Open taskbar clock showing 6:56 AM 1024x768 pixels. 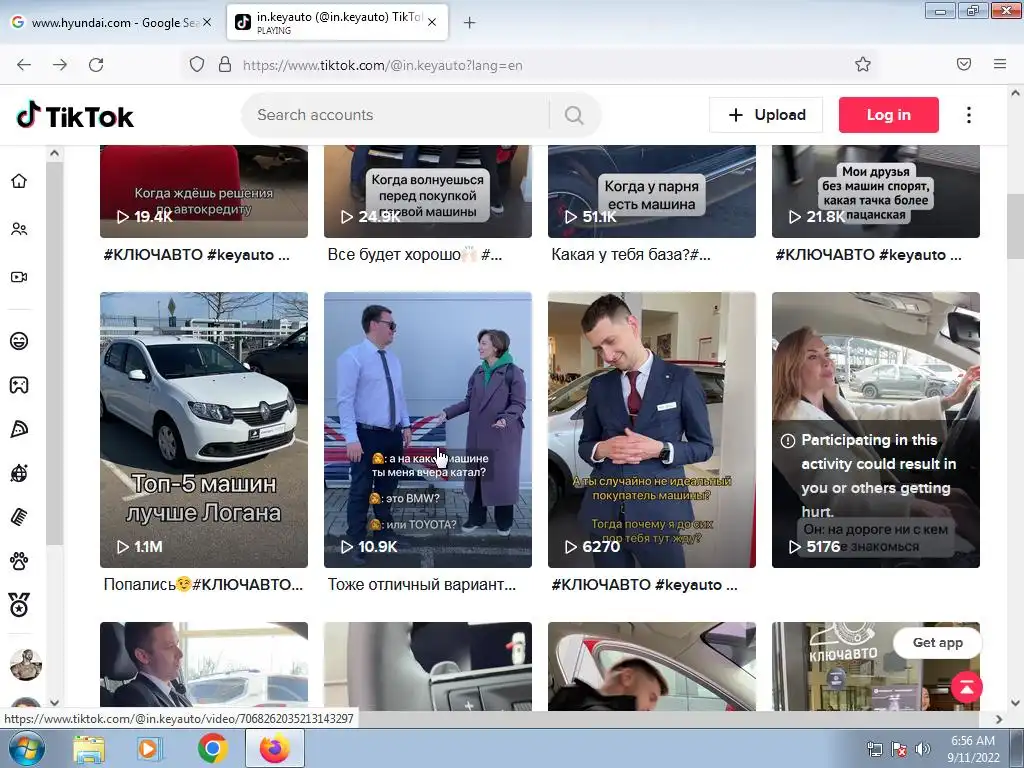coord(974,749)
